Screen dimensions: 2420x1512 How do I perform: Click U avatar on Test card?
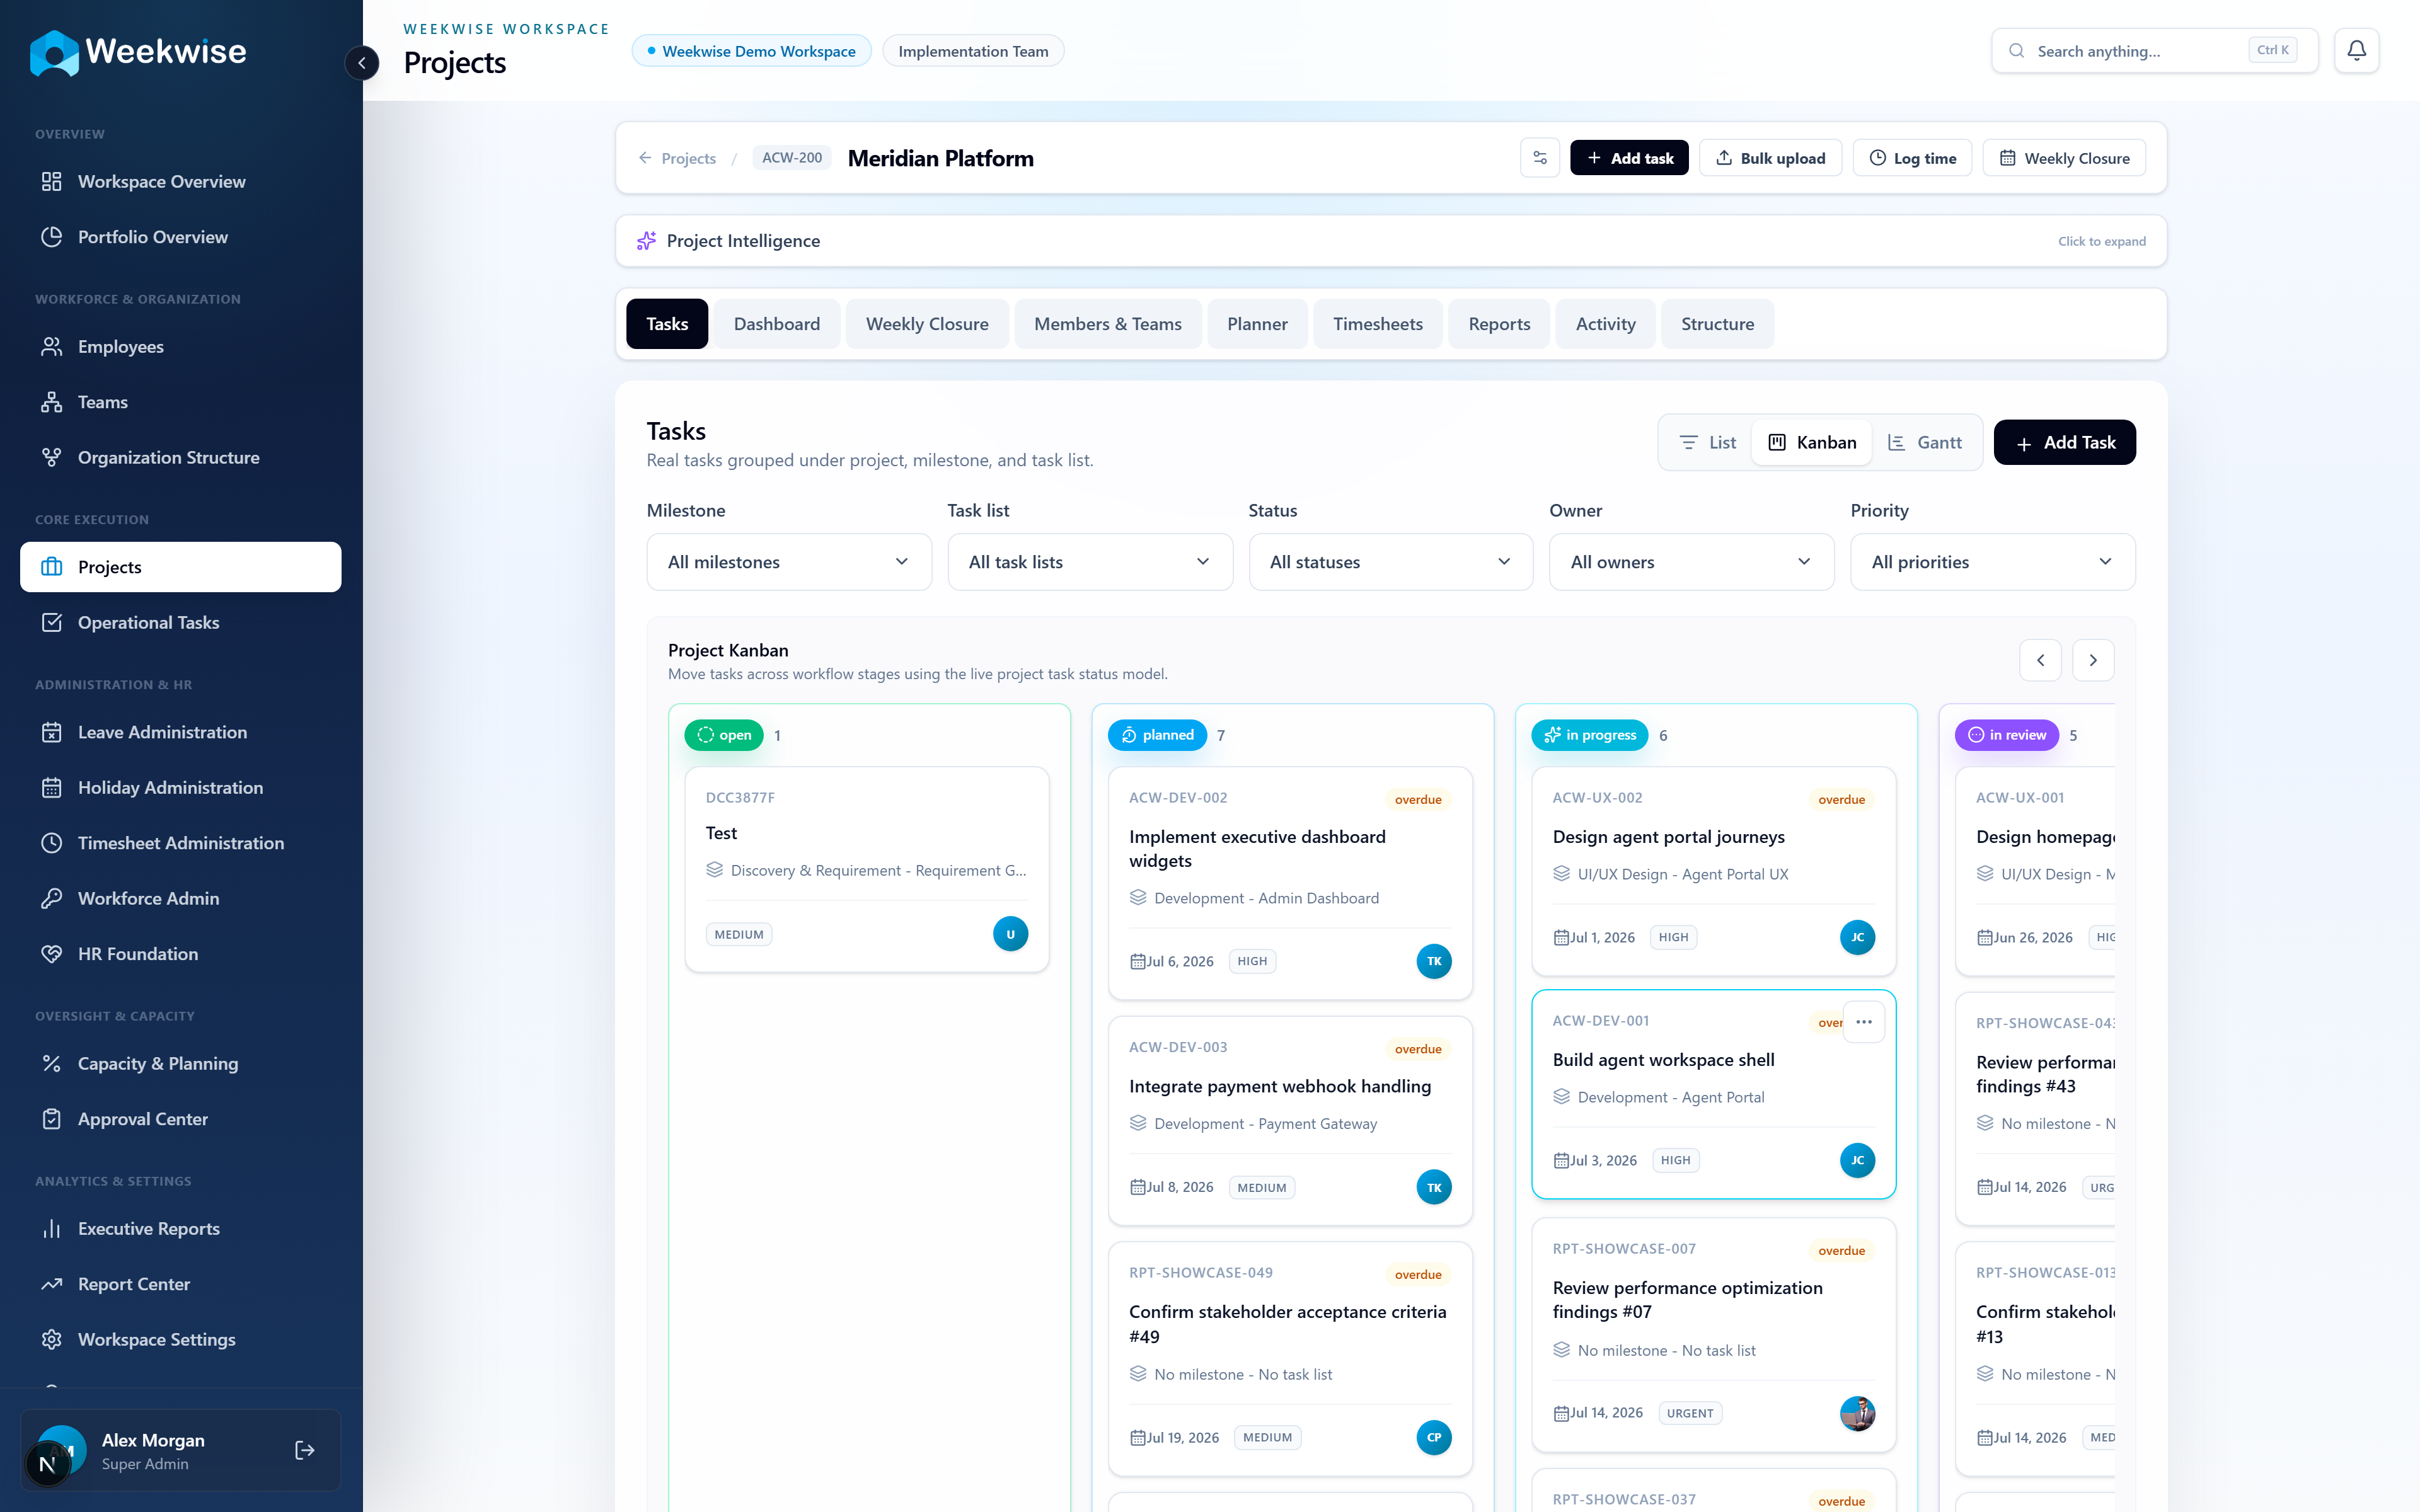click(x=1010, y=934)
